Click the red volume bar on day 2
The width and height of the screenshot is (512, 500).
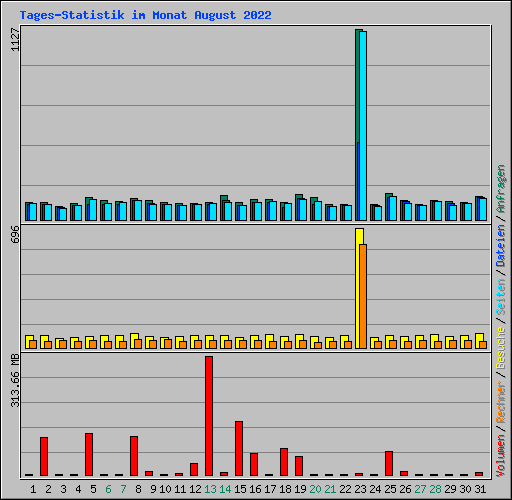(44, 456)
